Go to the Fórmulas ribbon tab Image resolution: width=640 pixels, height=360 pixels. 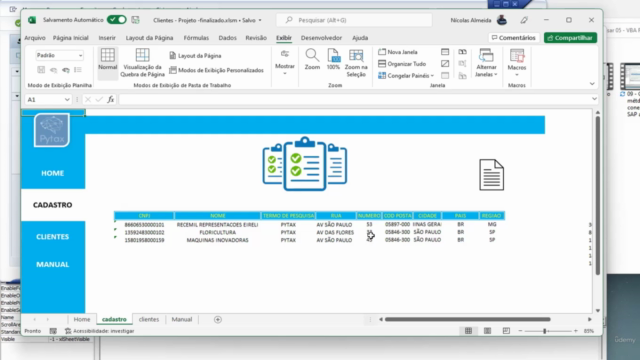(196, 38)
